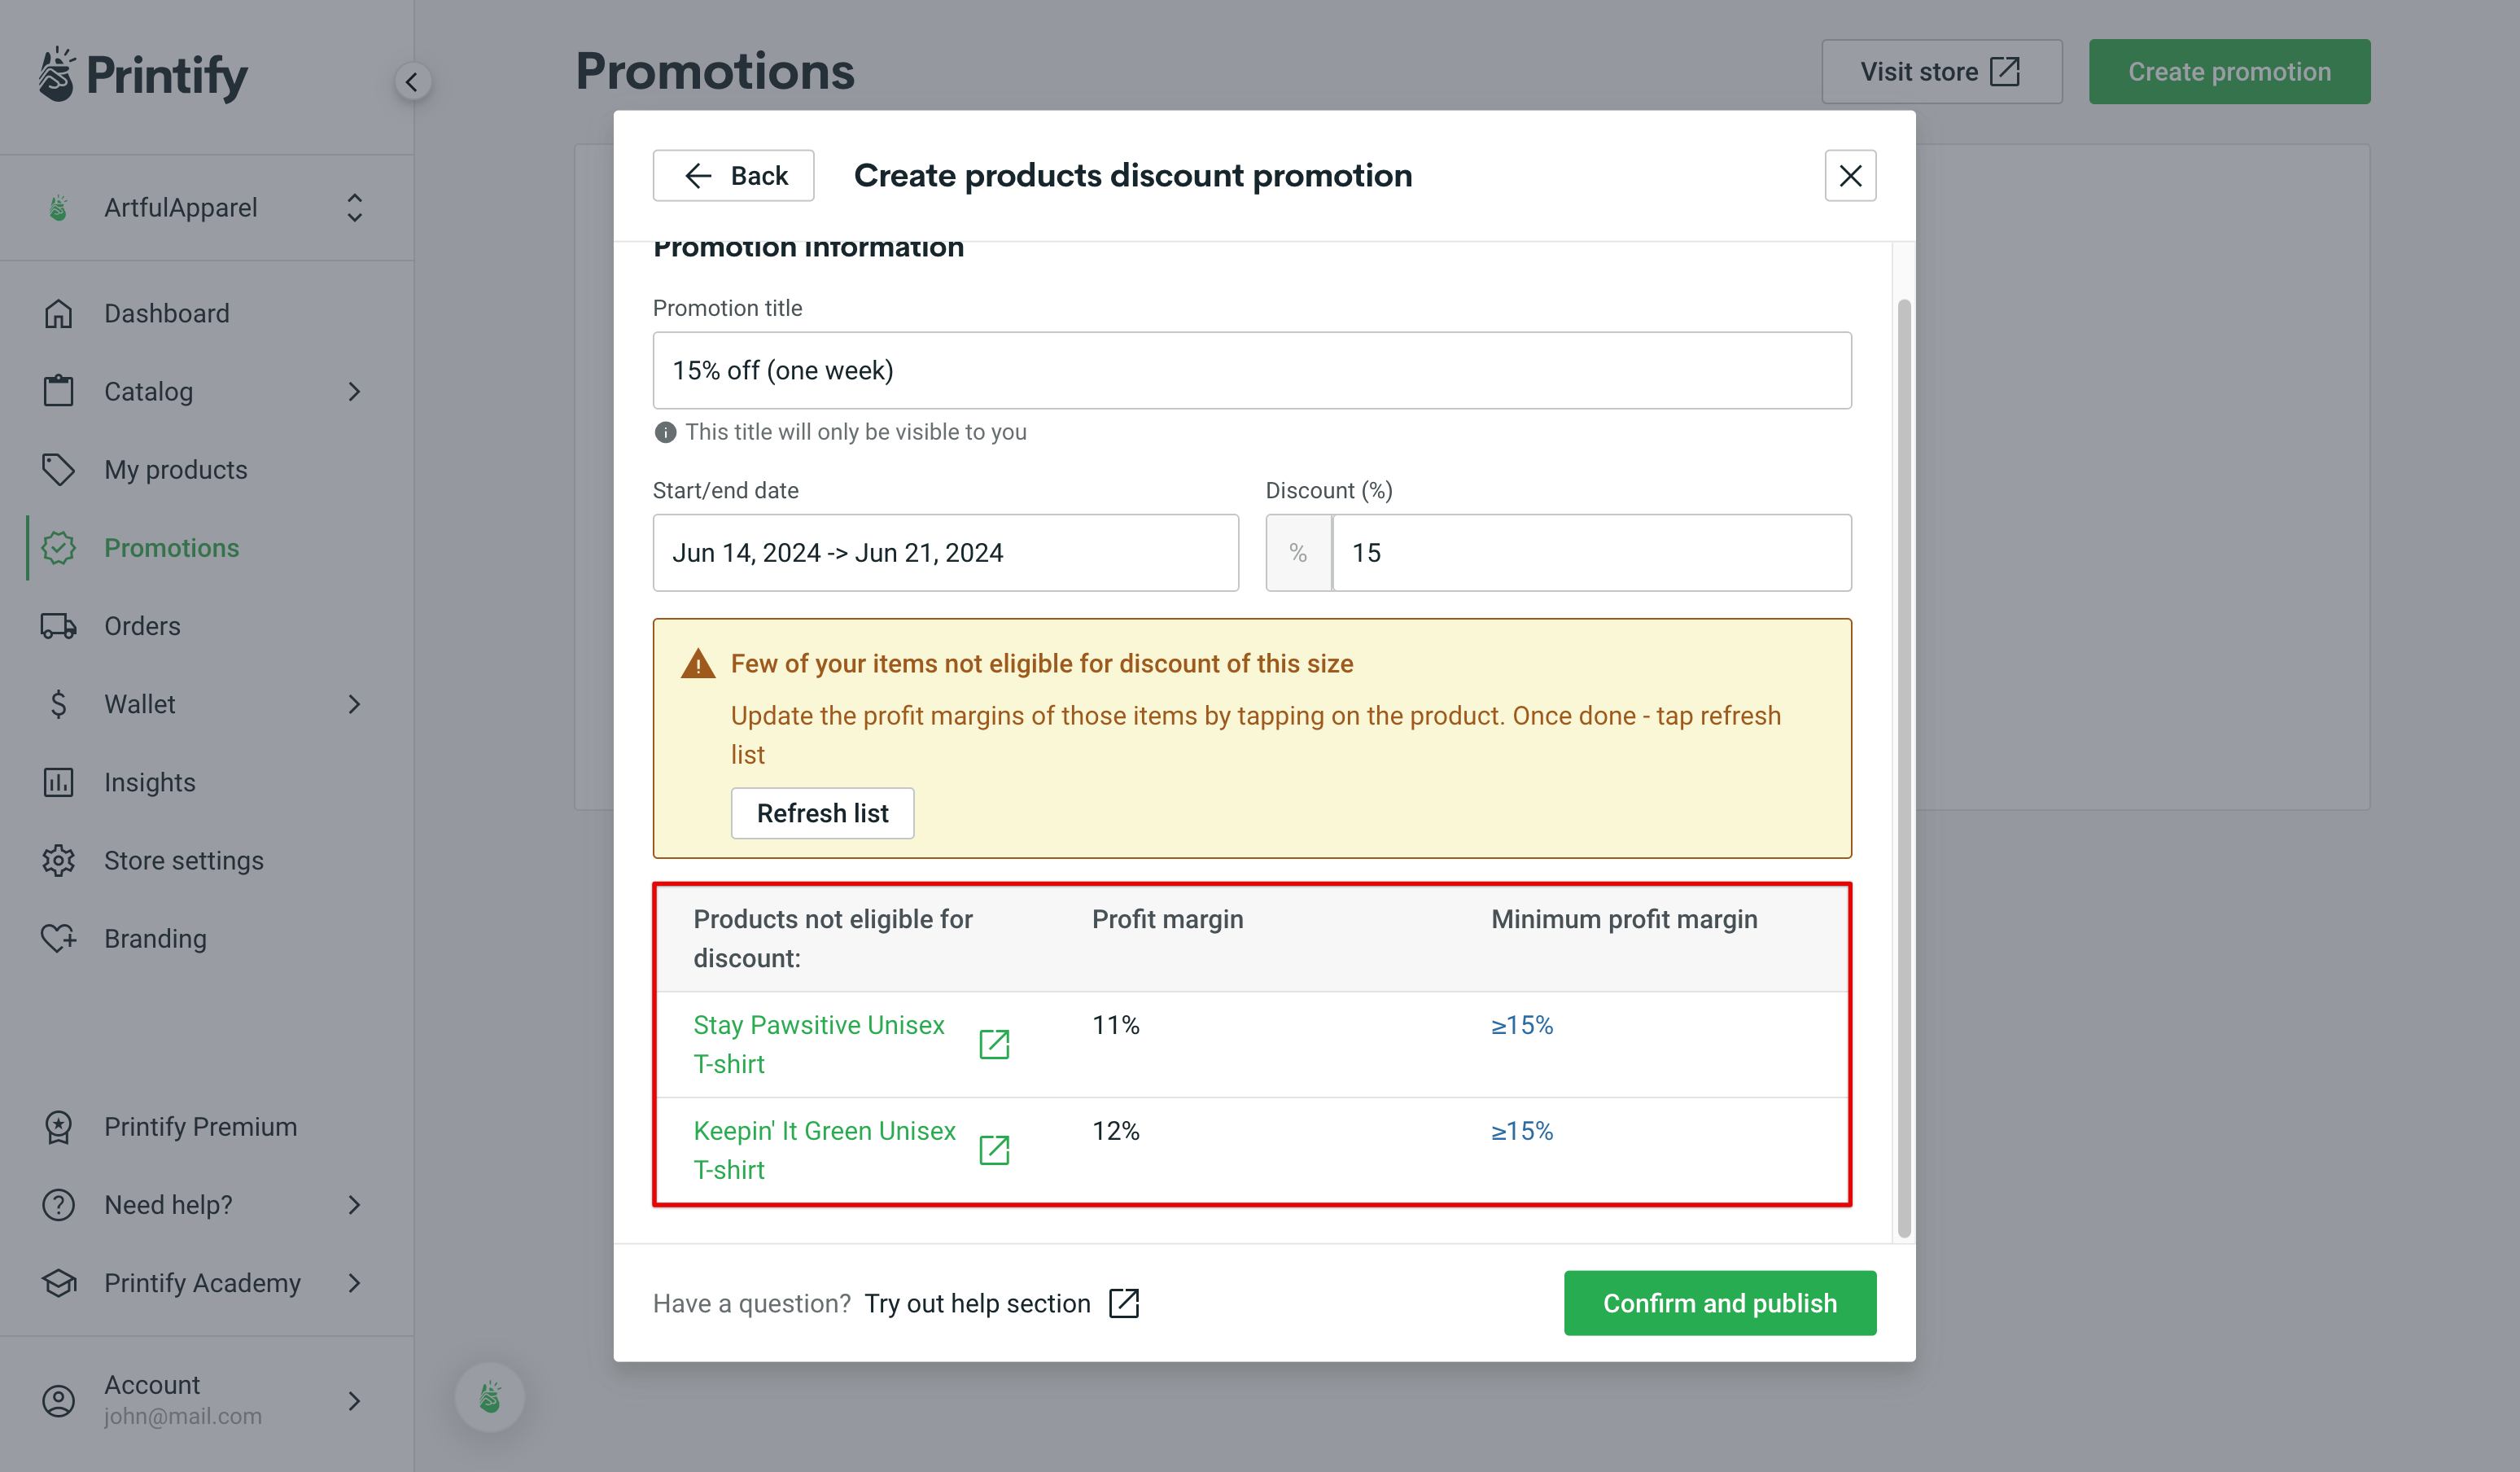This screenshot has height=1472, width=2520.
Task: Click the Printify Premium star icon
Action: pyautogui.click(x=59, y=1126)
